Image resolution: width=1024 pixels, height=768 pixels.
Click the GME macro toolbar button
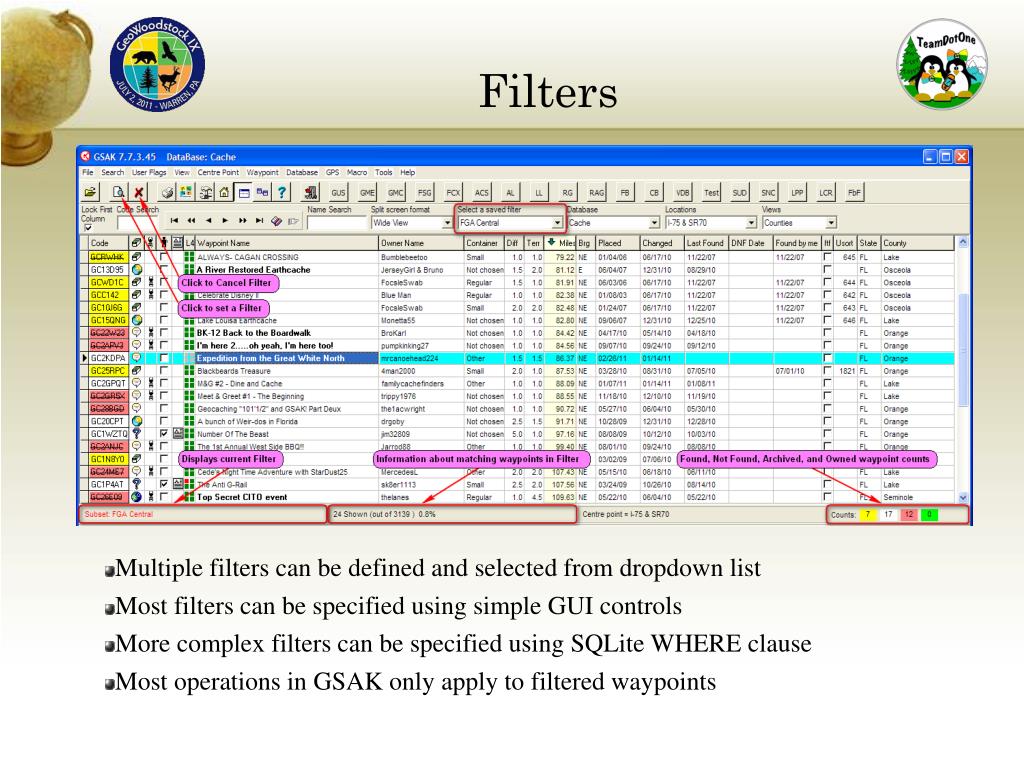(367, 193)
